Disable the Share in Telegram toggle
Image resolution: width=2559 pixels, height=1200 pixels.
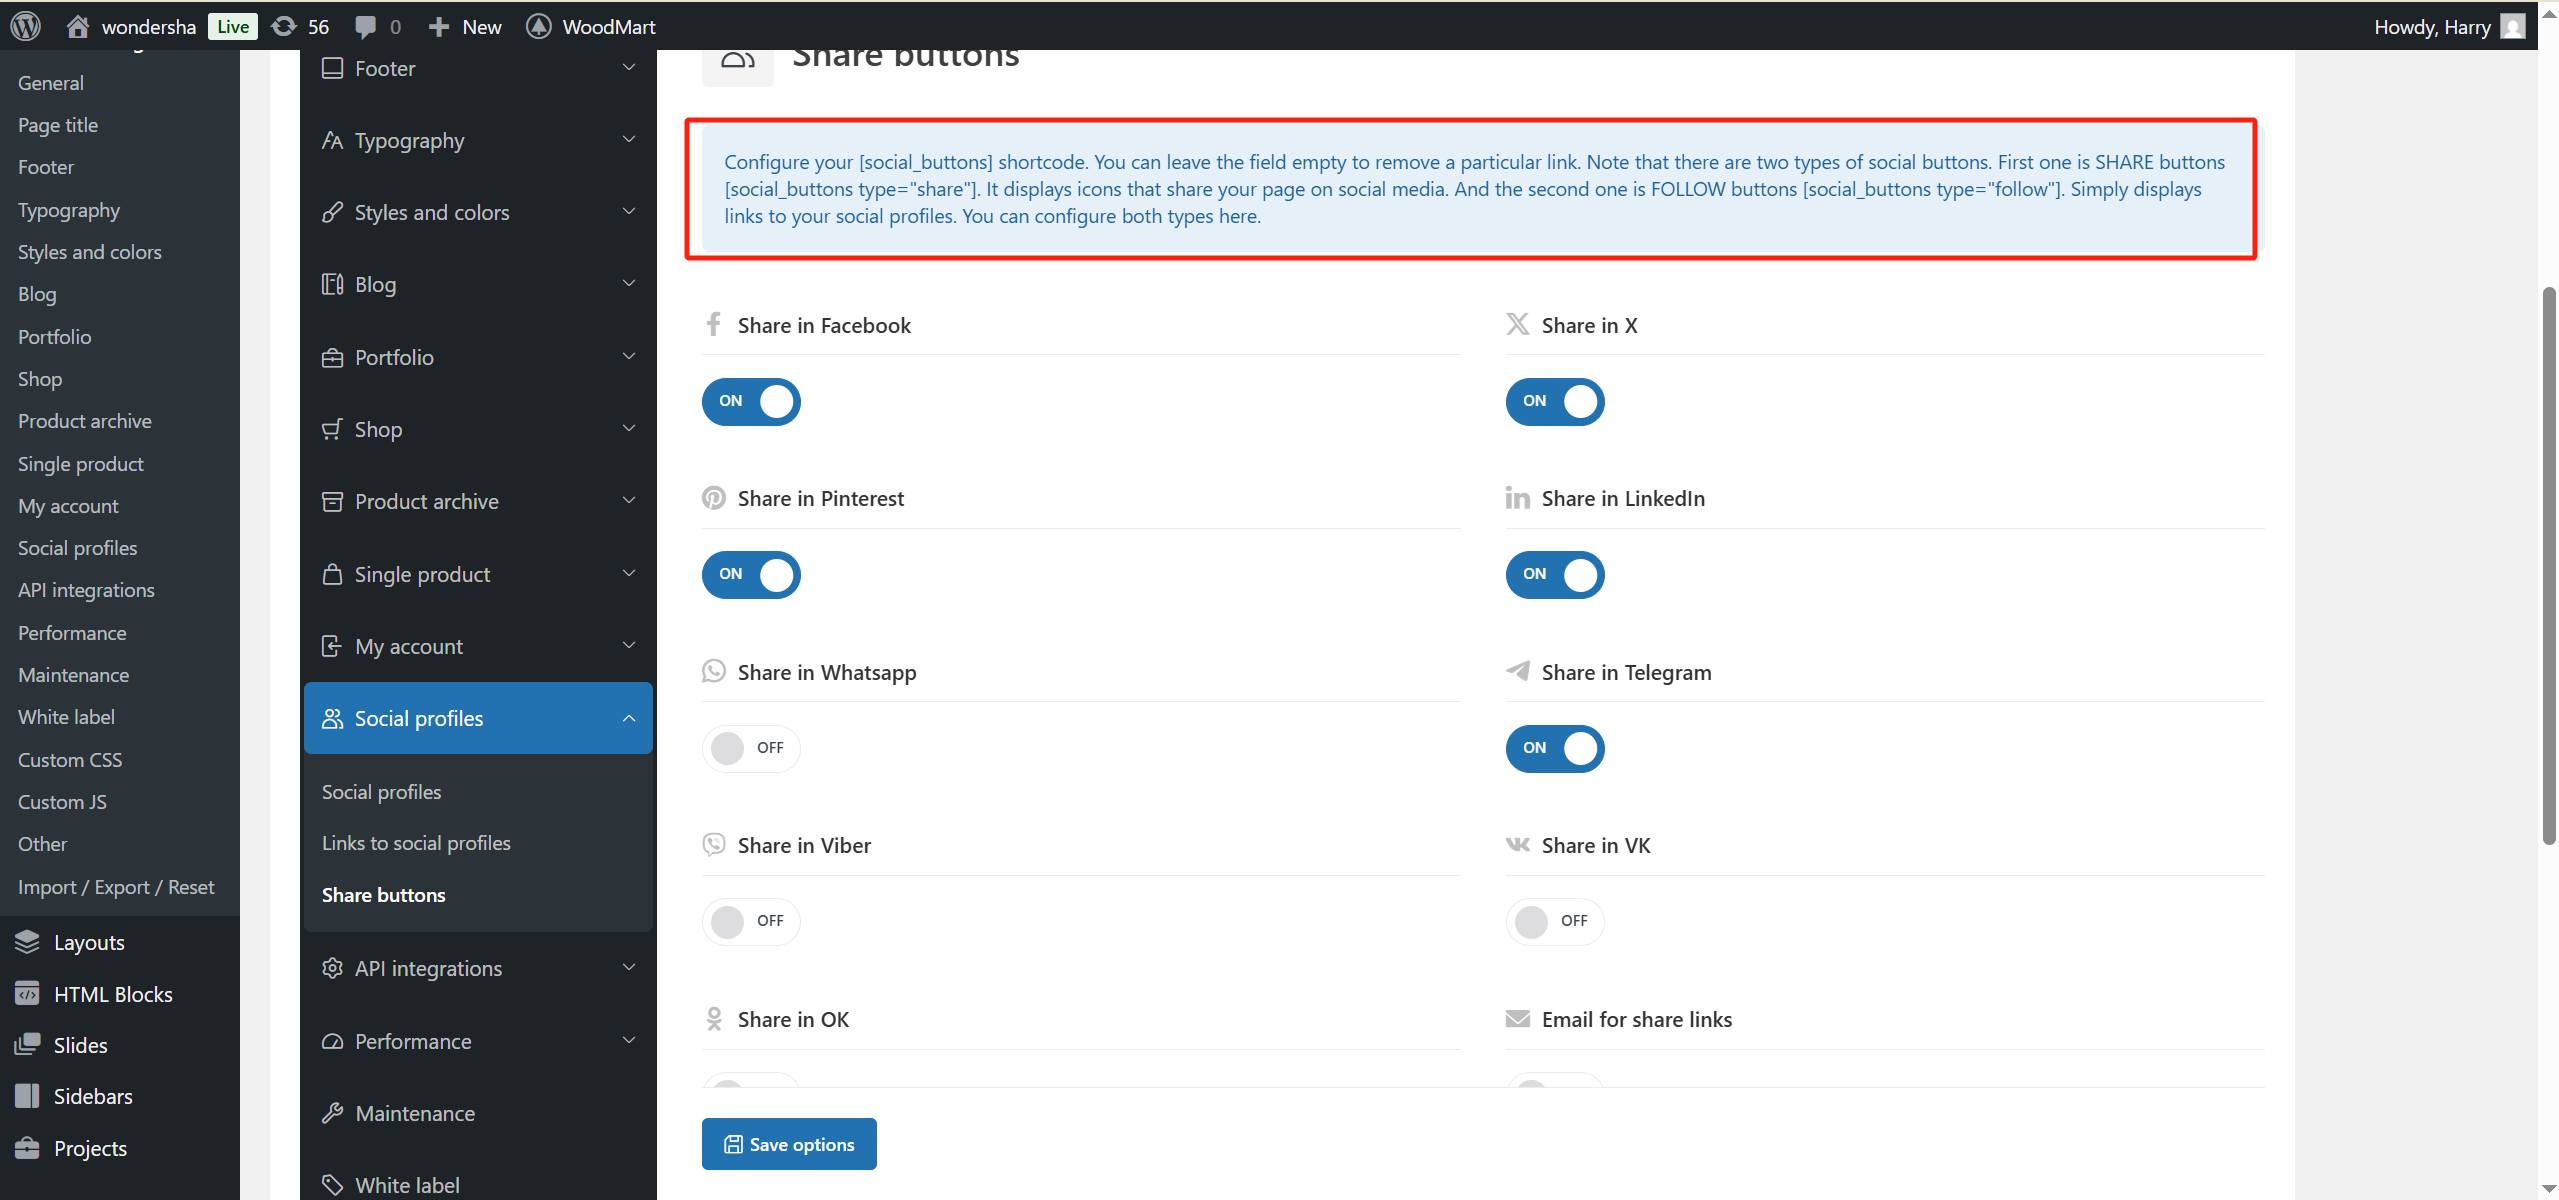click(1554, 748)
